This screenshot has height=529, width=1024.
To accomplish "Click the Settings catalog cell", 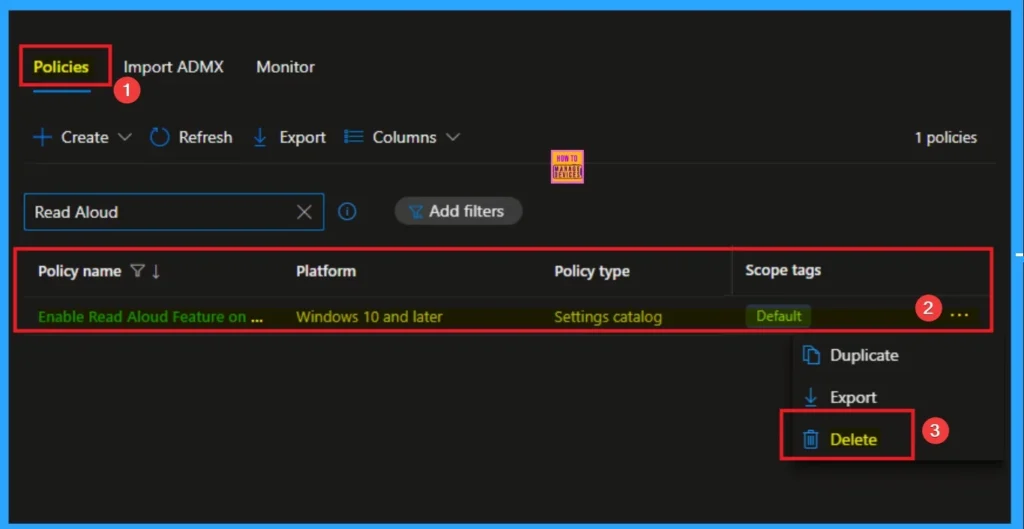I will 608,317.
